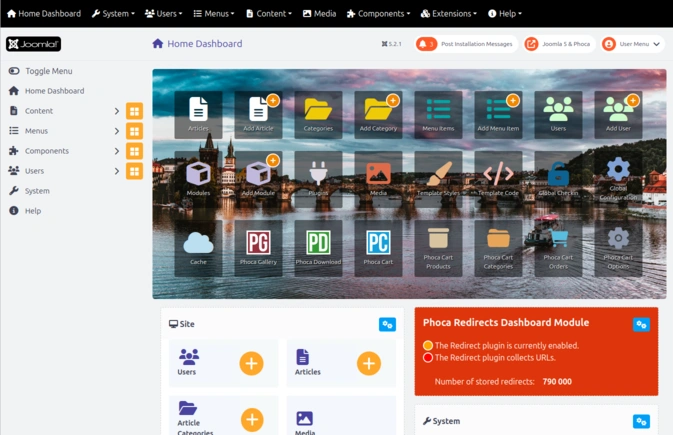Open the Extensions top bar dropdown
Screen dimensions: 673x435
click(x=449, y=14)
